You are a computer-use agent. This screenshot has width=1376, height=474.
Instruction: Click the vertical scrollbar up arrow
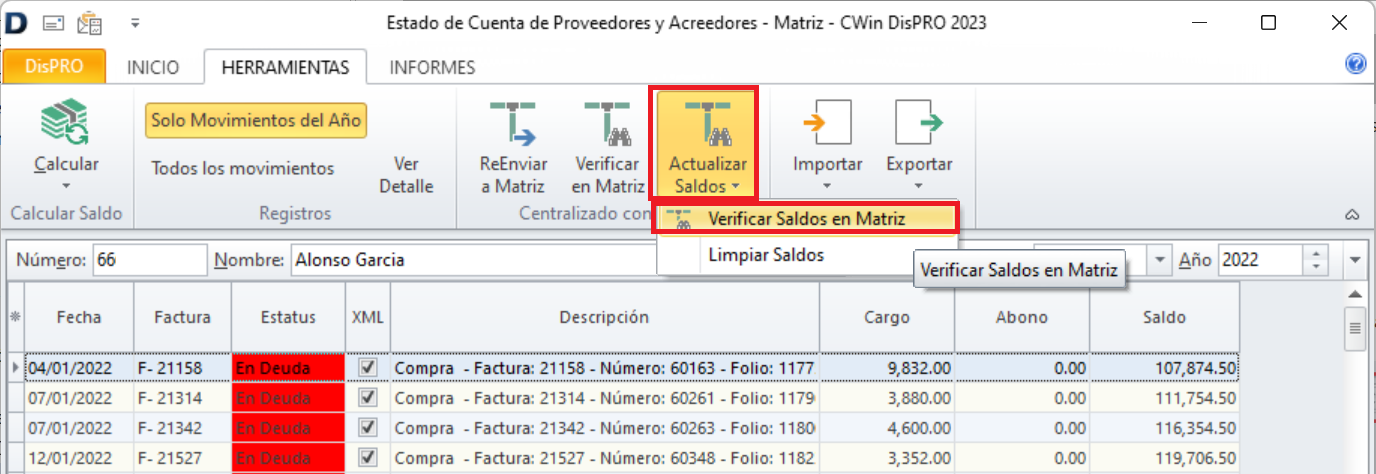(1355, 295)
